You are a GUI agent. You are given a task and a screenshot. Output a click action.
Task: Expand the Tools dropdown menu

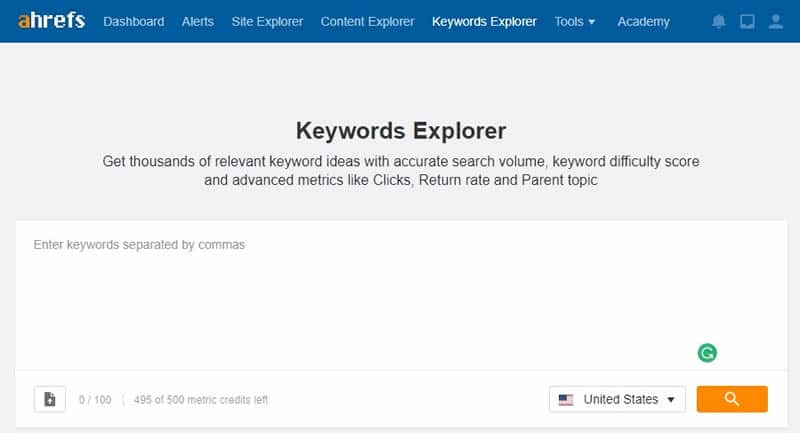click(575, 21)
